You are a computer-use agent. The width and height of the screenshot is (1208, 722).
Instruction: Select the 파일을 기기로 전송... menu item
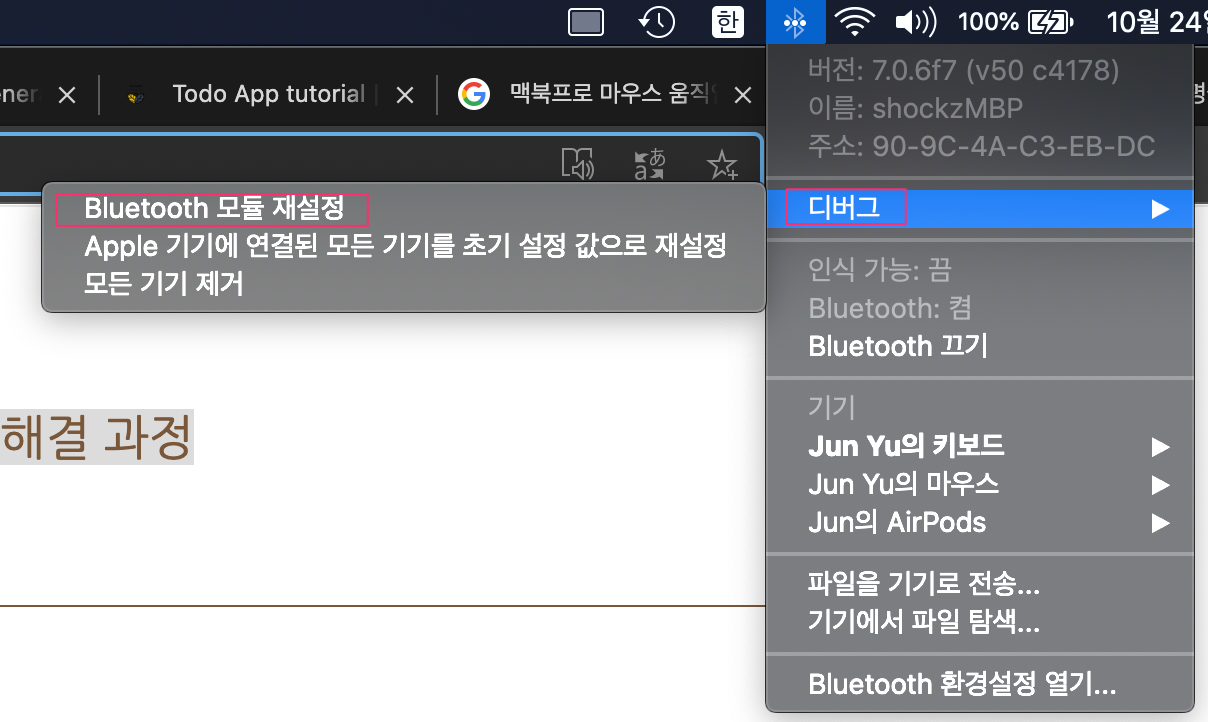tap(924, 582)
